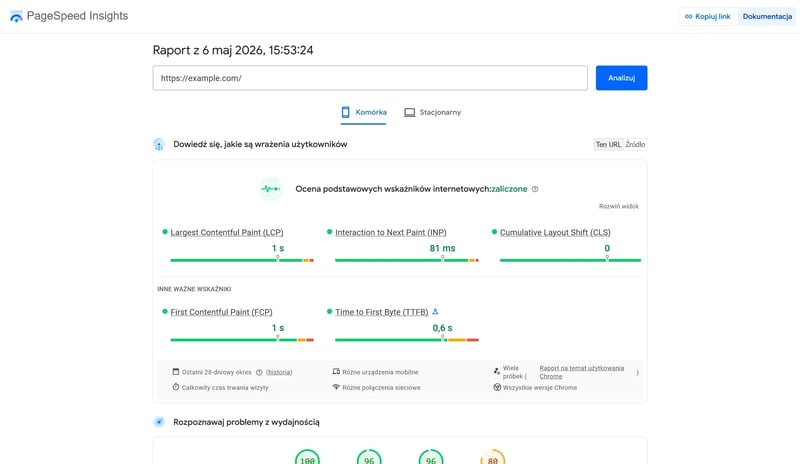Click the CLS distribution bar
This screenshot has width=800, height=464.
click(570, 260)
